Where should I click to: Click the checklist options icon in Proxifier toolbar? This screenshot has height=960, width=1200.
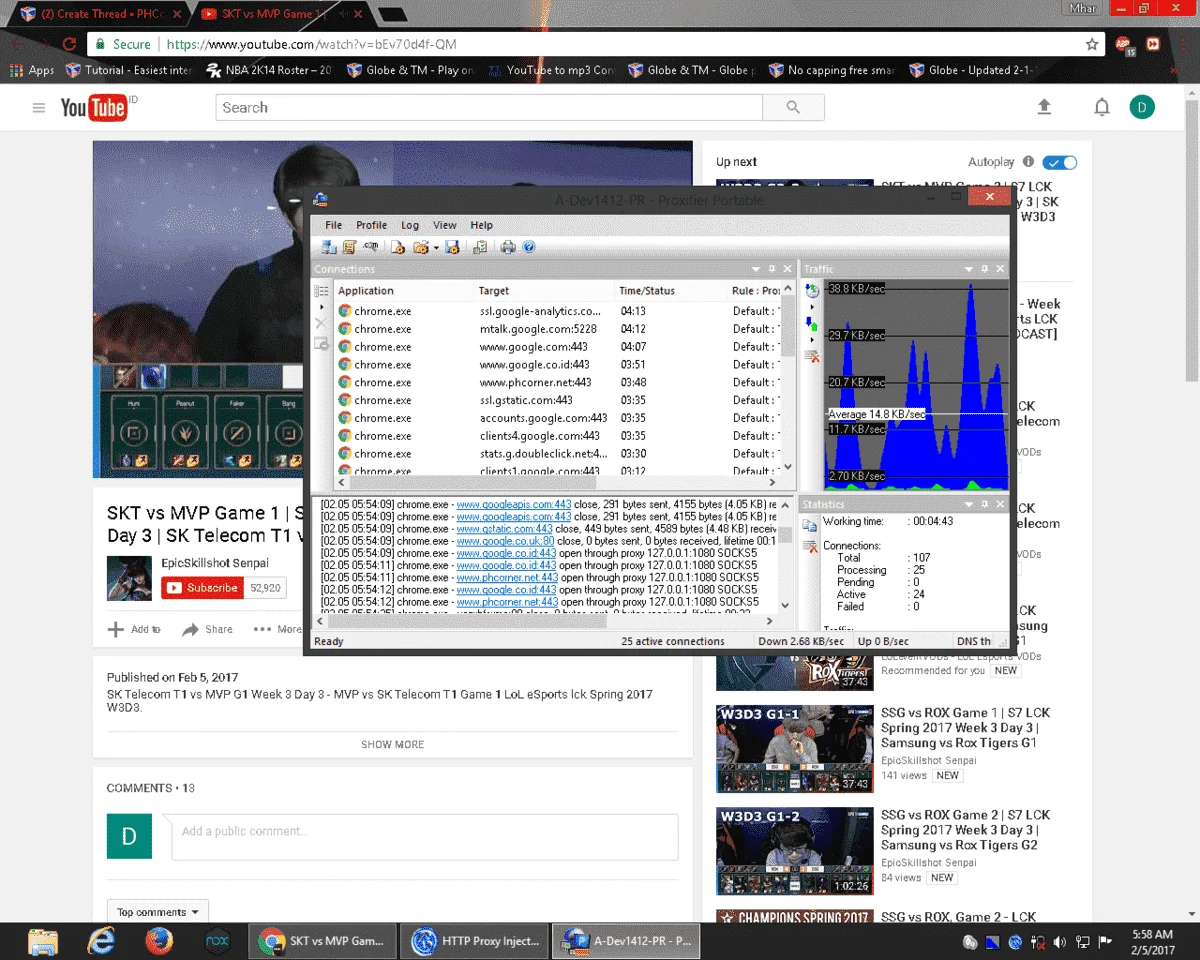pyautogui.click(x=480, y=247)
